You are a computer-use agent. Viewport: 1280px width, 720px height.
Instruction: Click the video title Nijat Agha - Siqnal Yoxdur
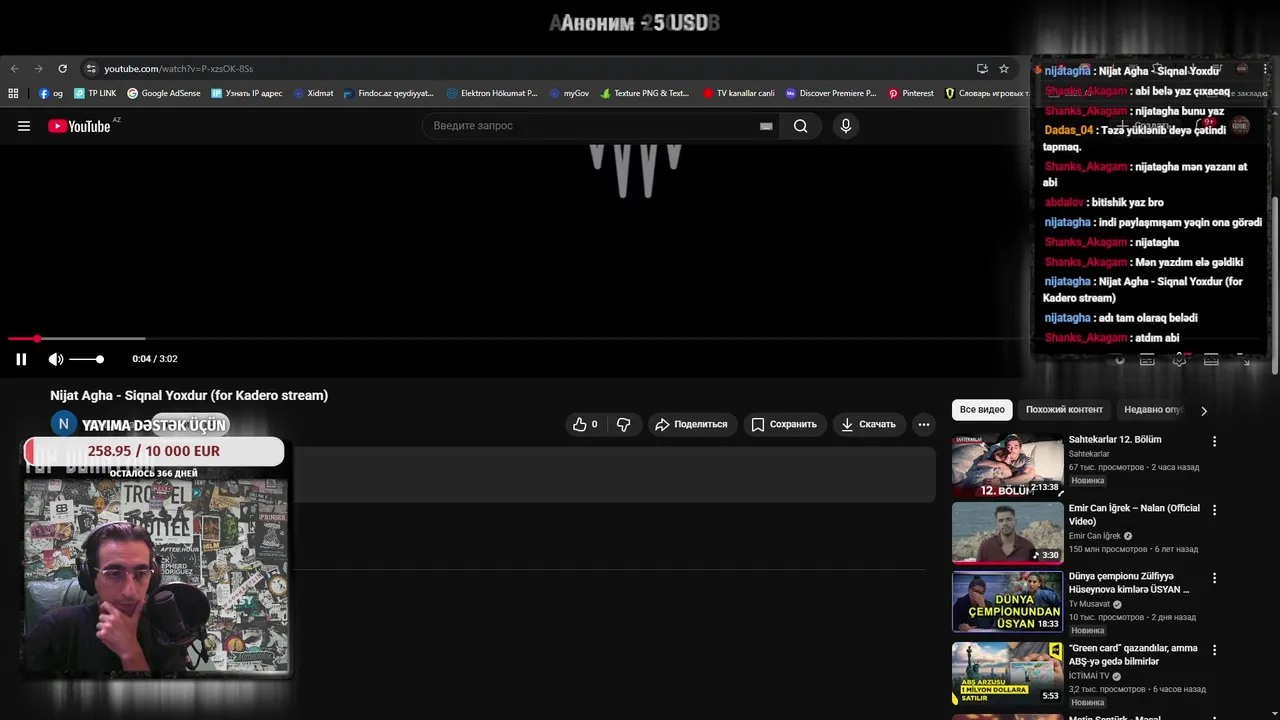click(x=189, y=395)
